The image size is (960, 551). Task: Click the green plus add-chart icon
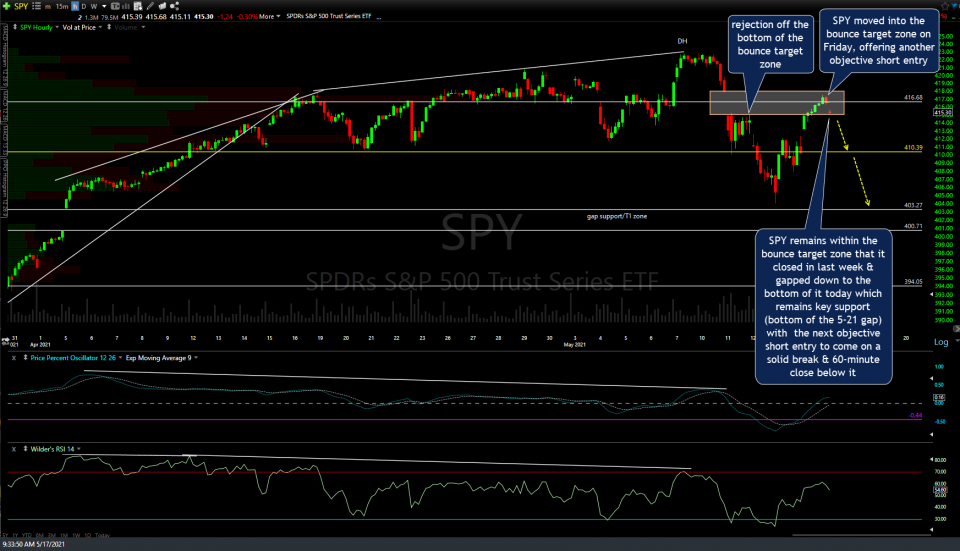pos(6,6)
